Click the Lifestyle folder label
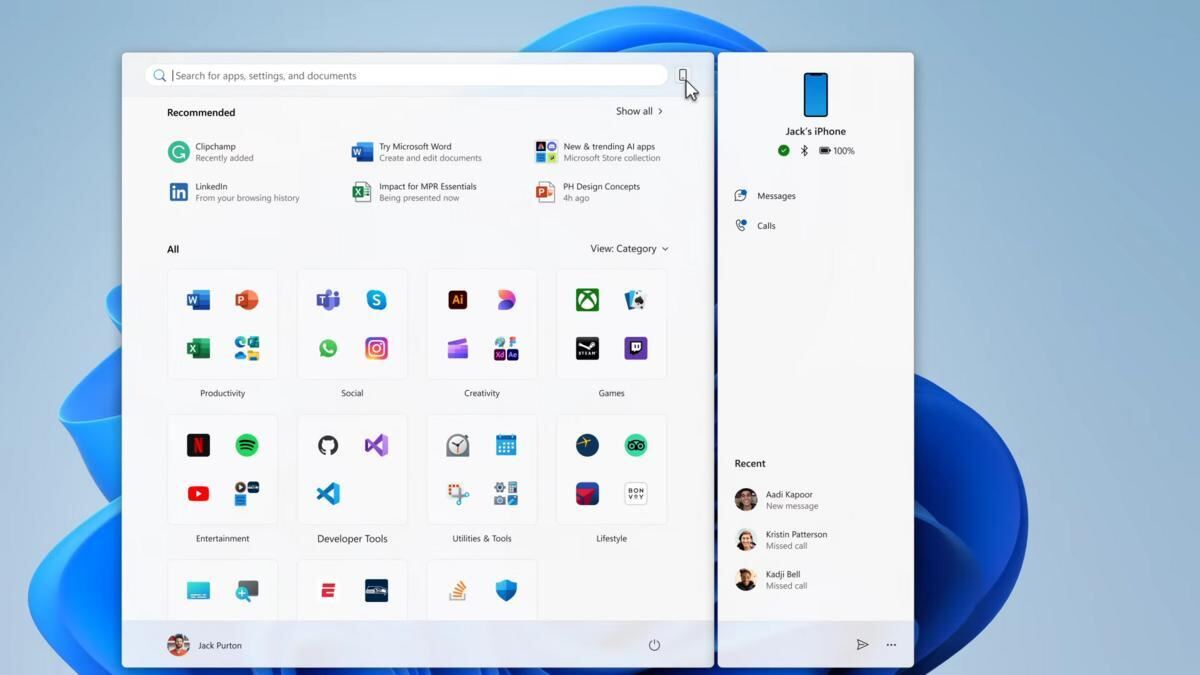This screenshot has height=675, width=1200. (611, 539)
